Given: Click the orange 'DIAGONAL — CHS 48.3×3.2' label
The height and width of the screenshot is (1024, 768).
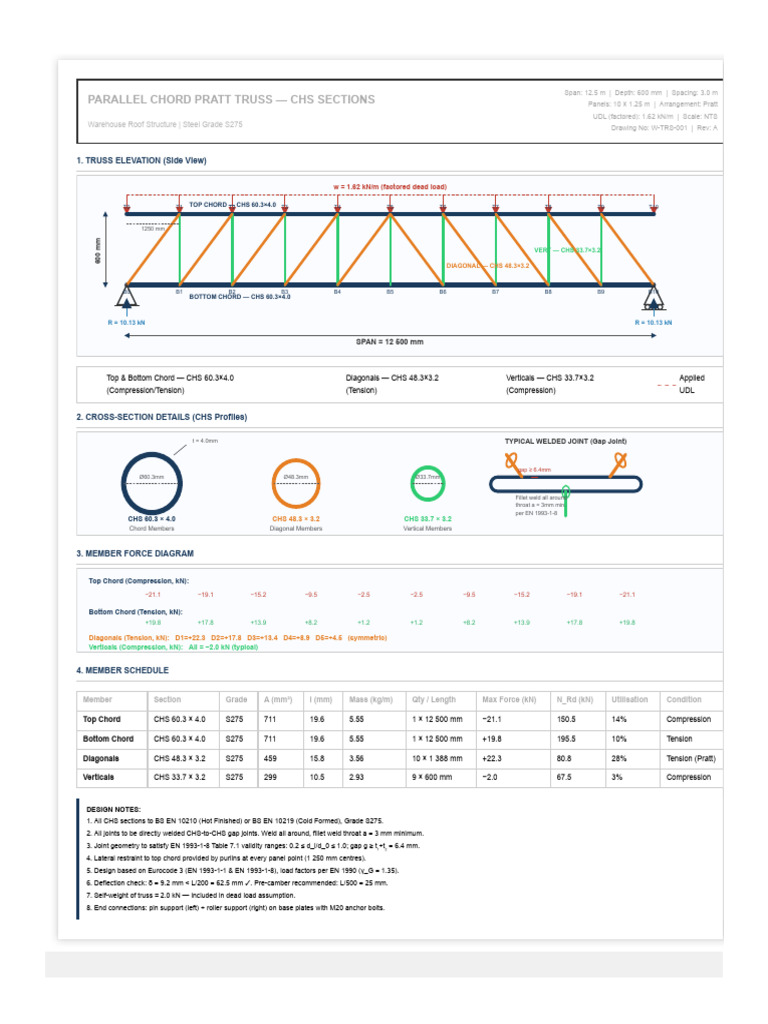Looking at the screenshot, I should 488,266.
